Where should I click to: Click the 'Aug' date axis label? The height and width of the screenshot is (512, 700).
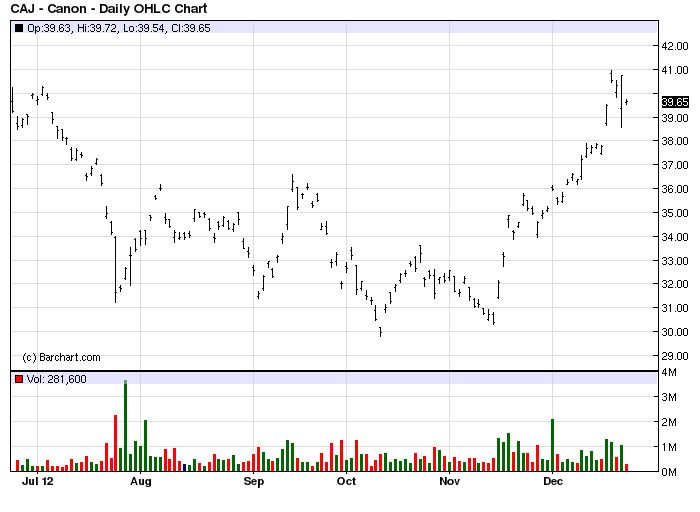point(141,481)
